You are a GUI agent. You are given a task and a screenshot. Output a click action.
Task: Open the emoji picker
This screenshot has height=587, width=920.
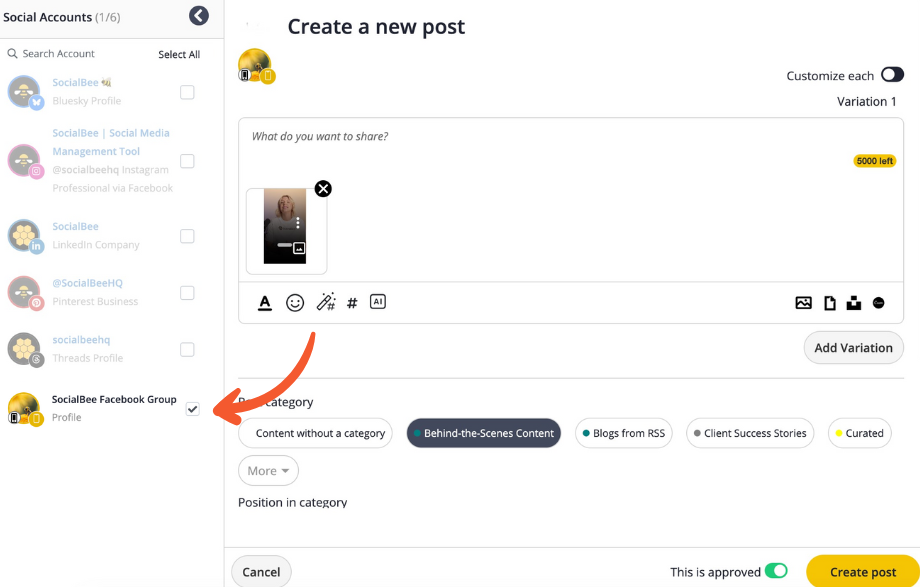tap(295, 302)
